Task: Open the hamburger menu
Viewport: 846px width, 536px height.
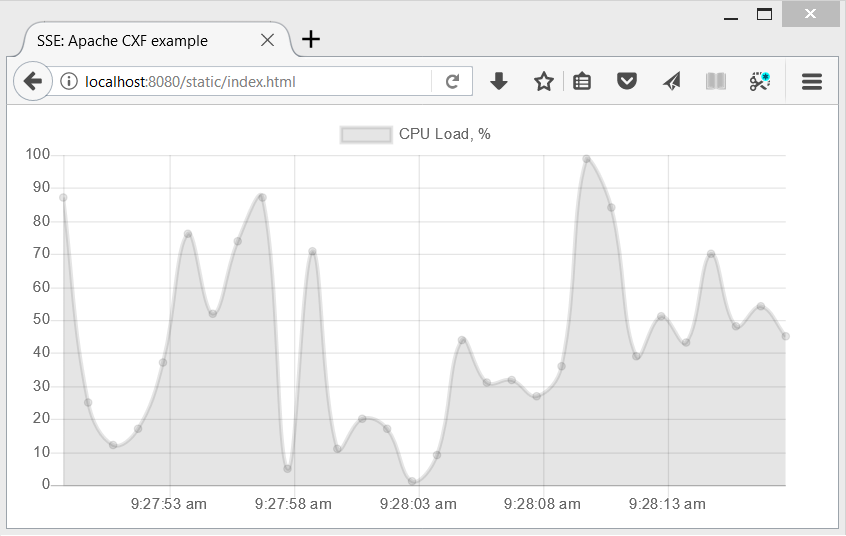Action: (x=811, y=82)
